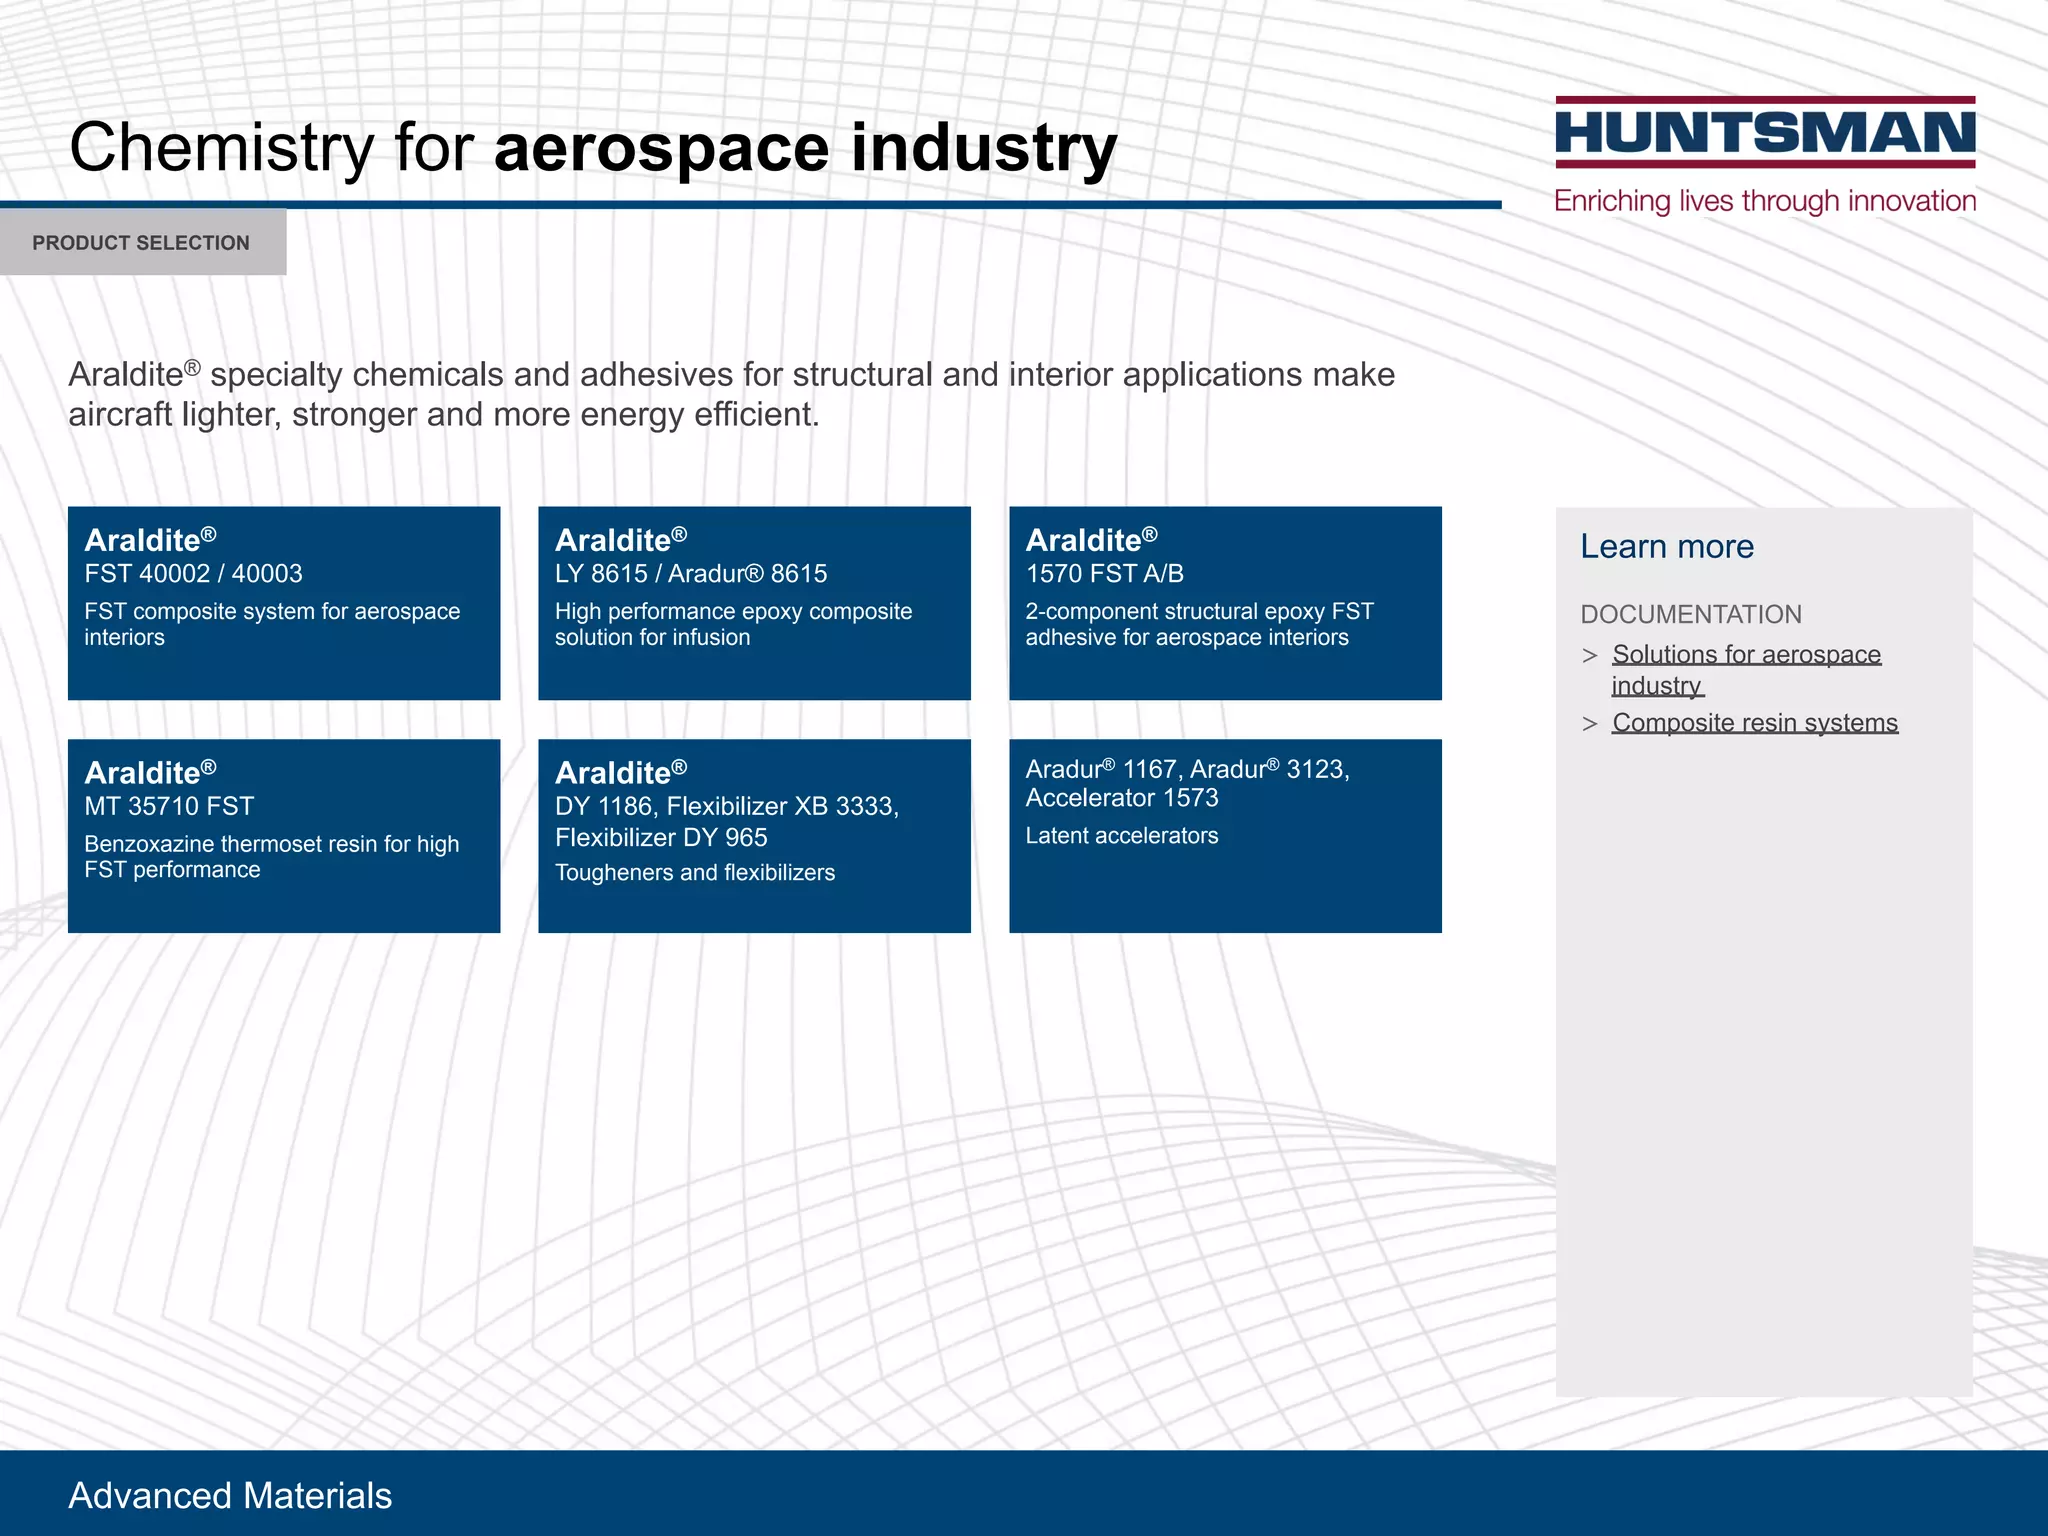Select Araldite MT 35710 FST tile
This screenshot has height=1536, width=2048.
[x=284, y=836]
